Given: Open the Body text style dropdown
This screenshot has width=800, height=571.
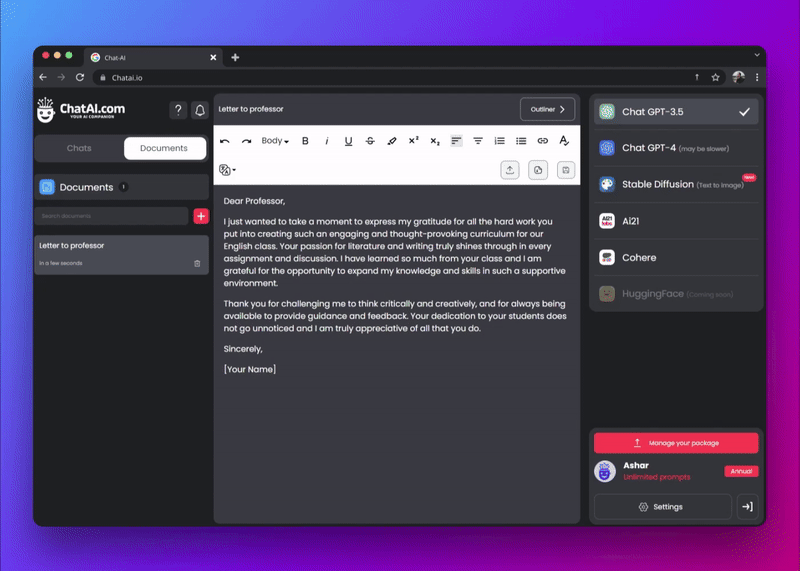Looking at the screenshot, I should [275, 141].
